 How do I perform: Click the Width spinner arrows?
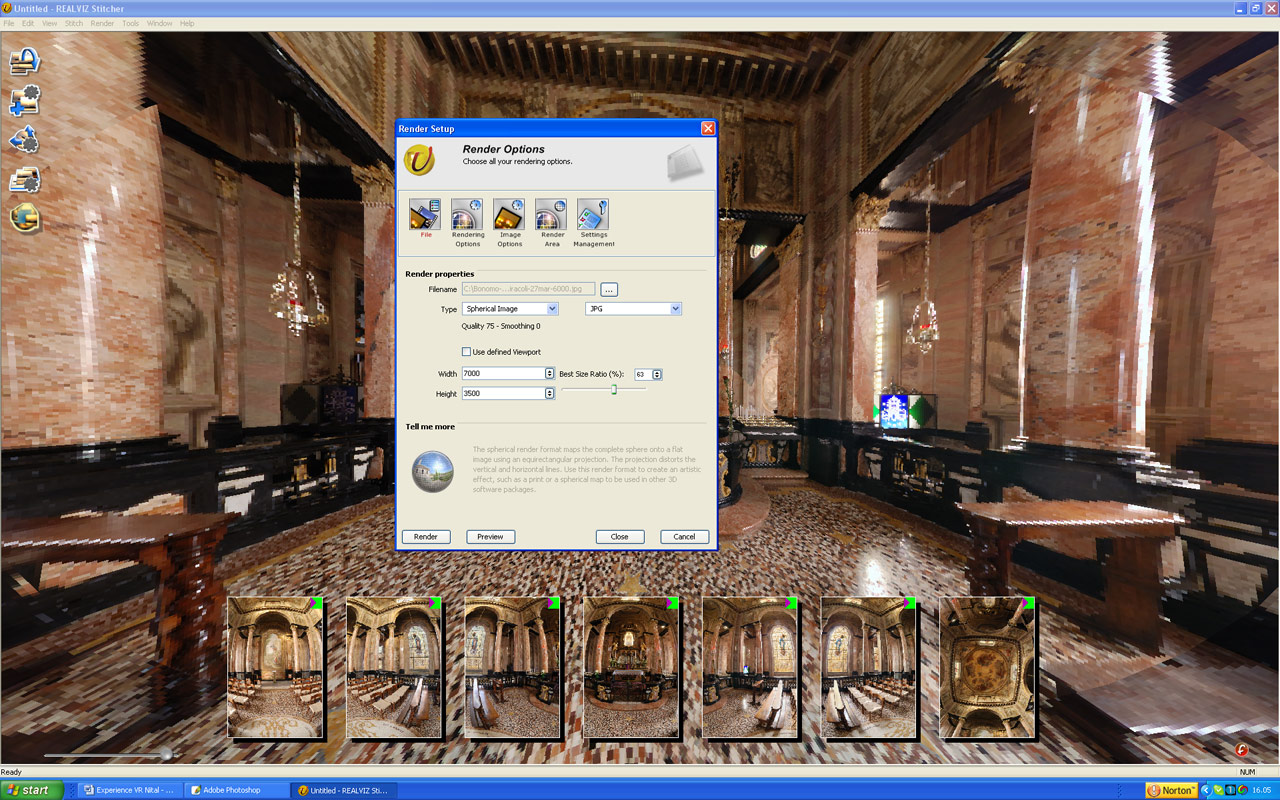click(x=549, y=374)
